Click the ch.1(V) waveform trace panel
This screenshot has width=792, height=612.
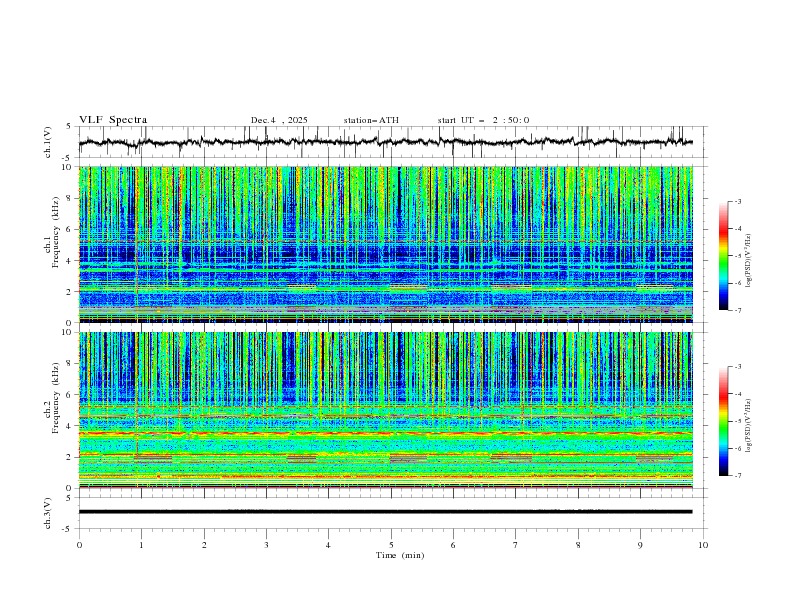390,142
